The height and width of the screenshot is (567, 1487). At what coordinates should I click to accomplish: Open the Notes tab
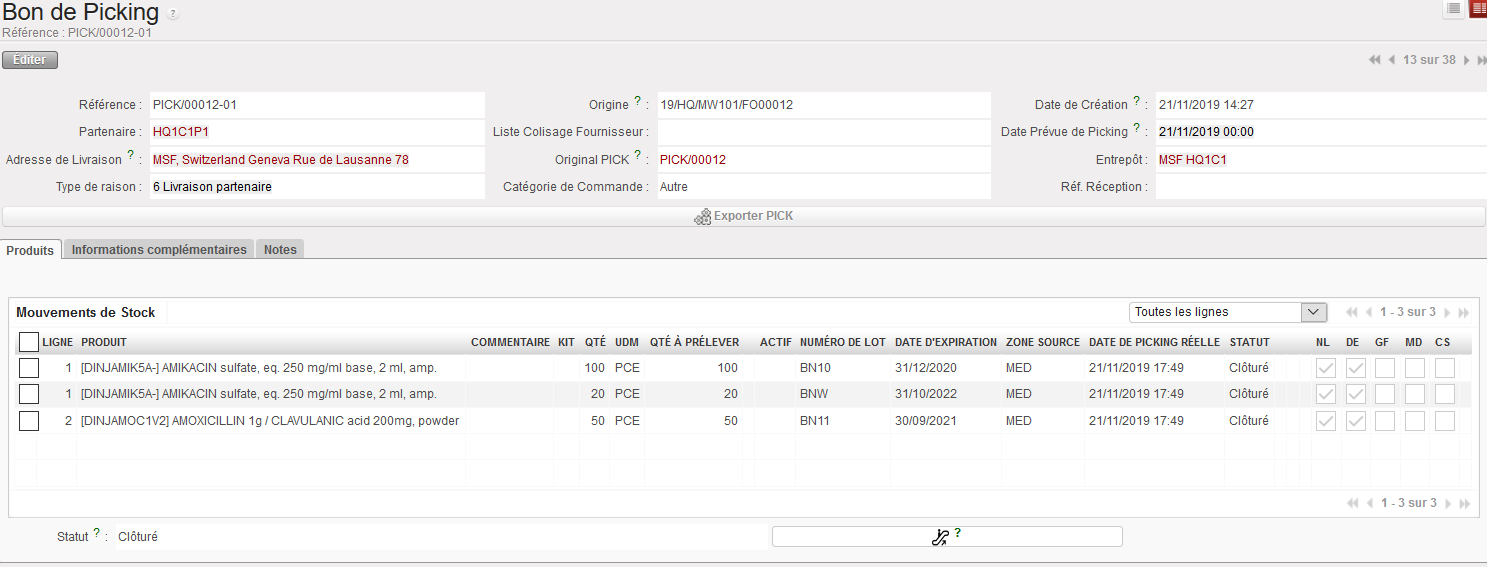(x=280, y=250)
